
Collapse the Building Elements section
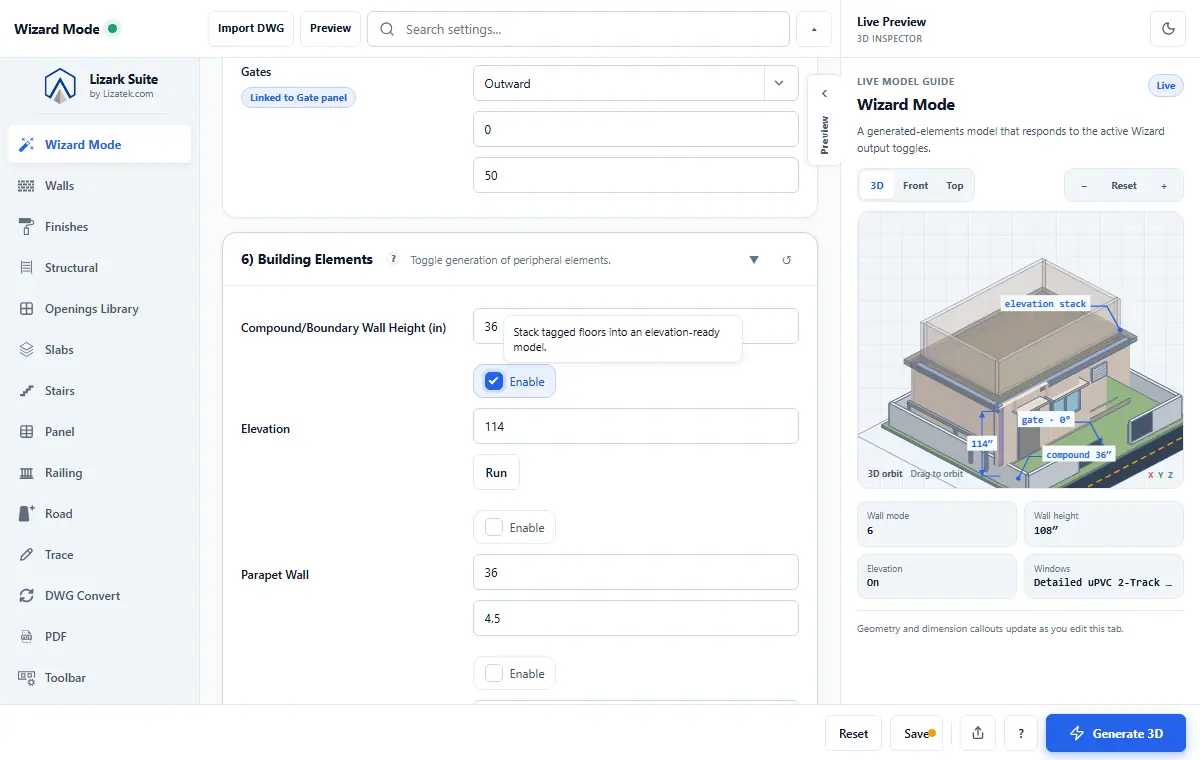pos(754,260)
